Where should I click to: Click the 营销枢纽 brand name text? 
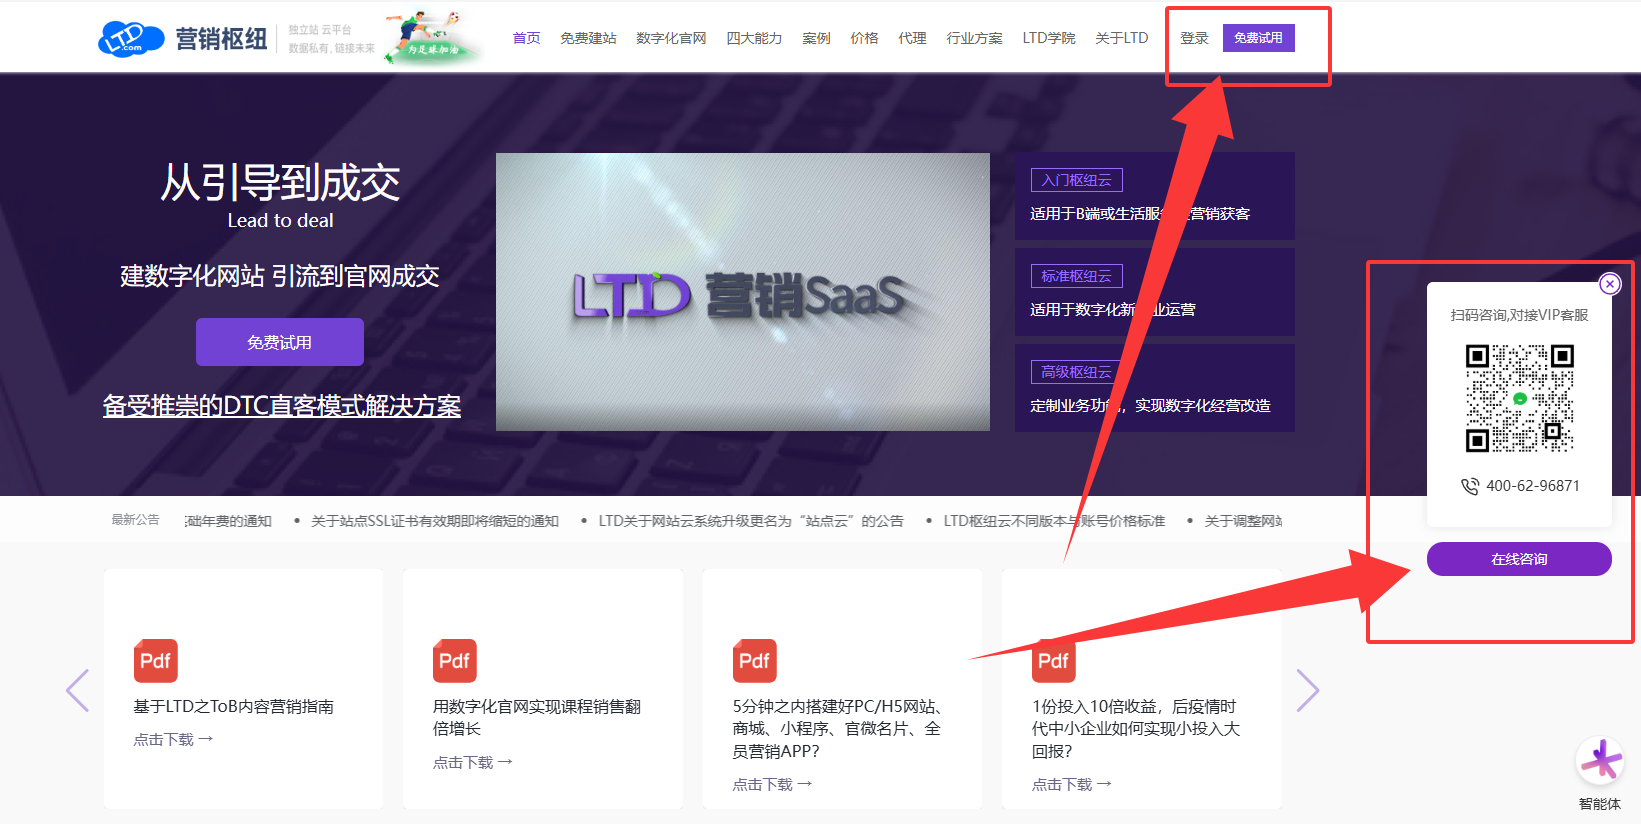pos(222,39)
